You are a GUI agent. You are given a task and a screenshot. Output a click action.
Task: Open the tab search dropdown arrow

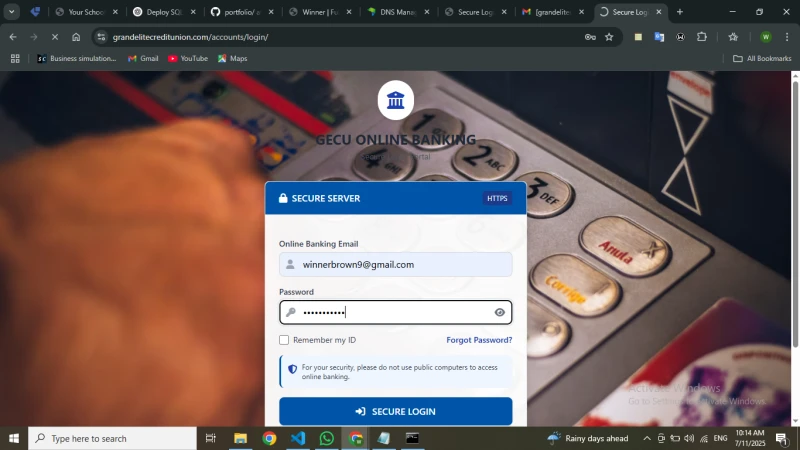[11, 12]
